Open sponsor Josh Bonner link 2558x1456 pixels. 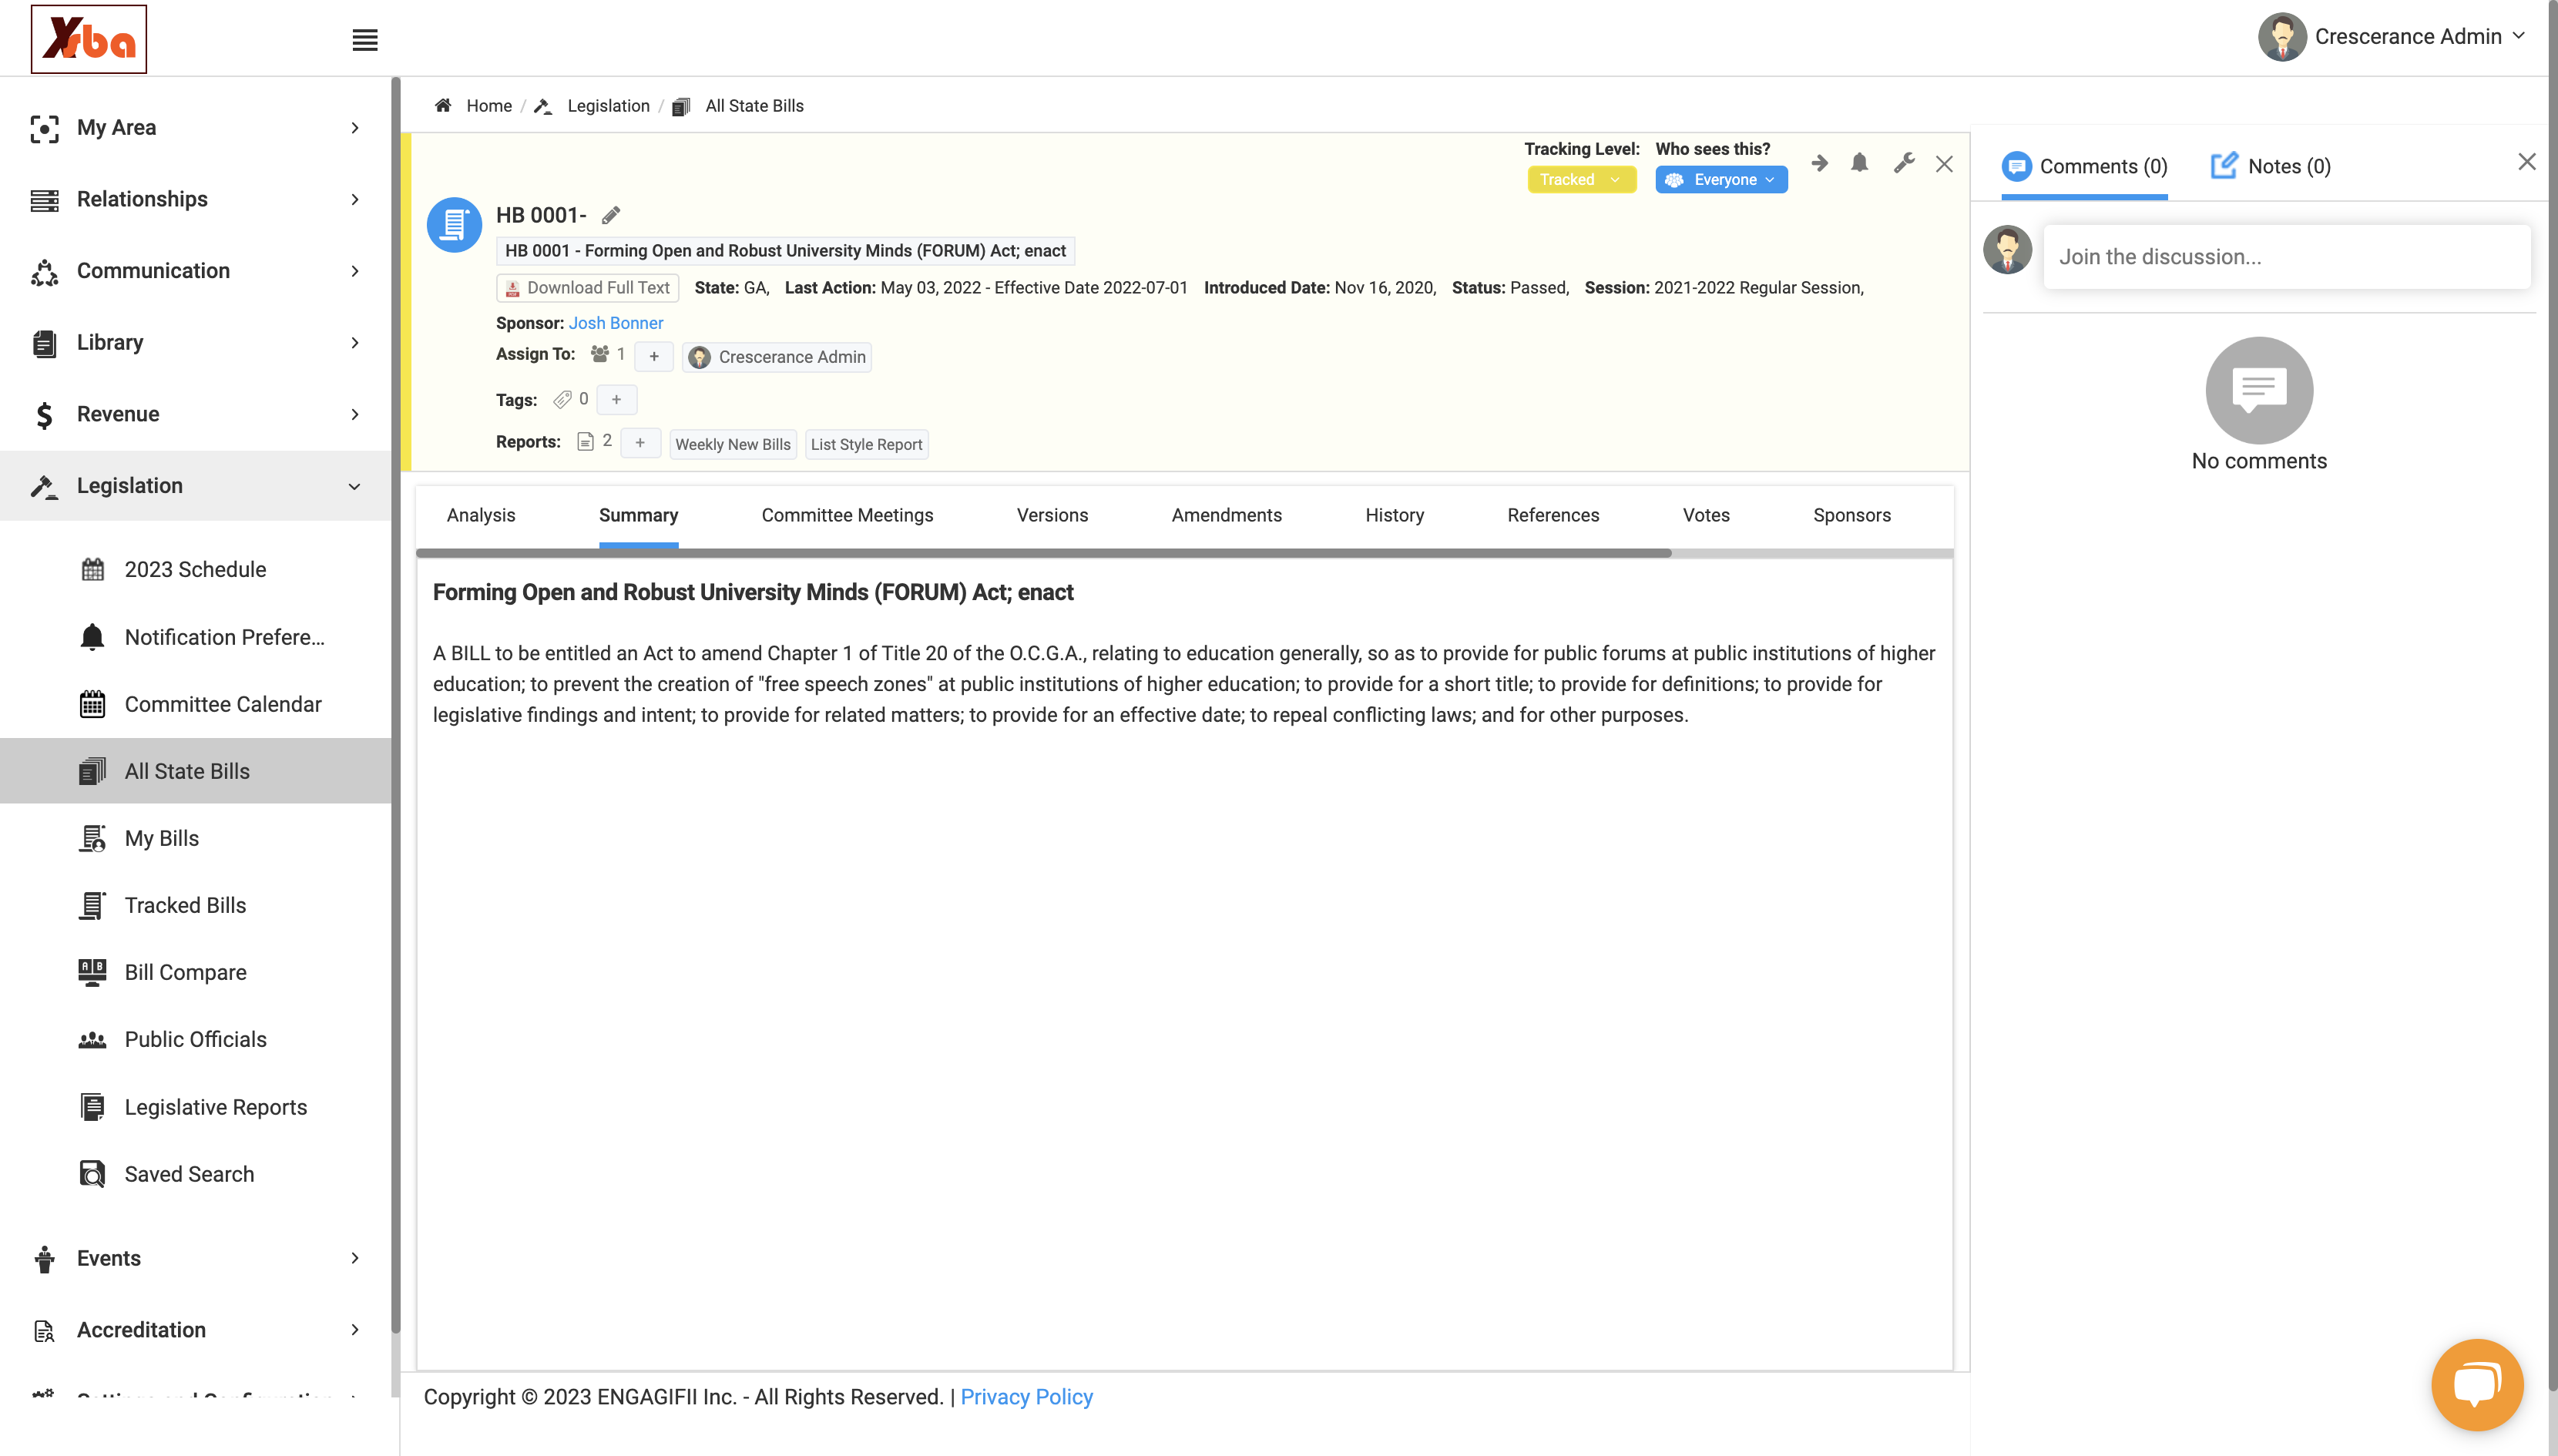[616, 323]
